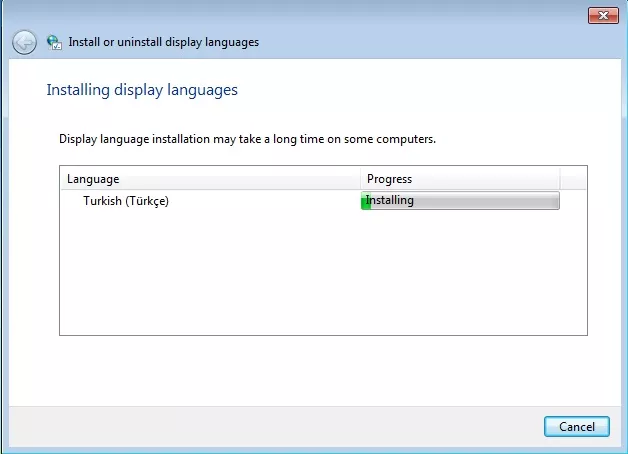This screenshot has width=628, height=454.
Task: Sort by the Language column header
Action: point(210,179)
